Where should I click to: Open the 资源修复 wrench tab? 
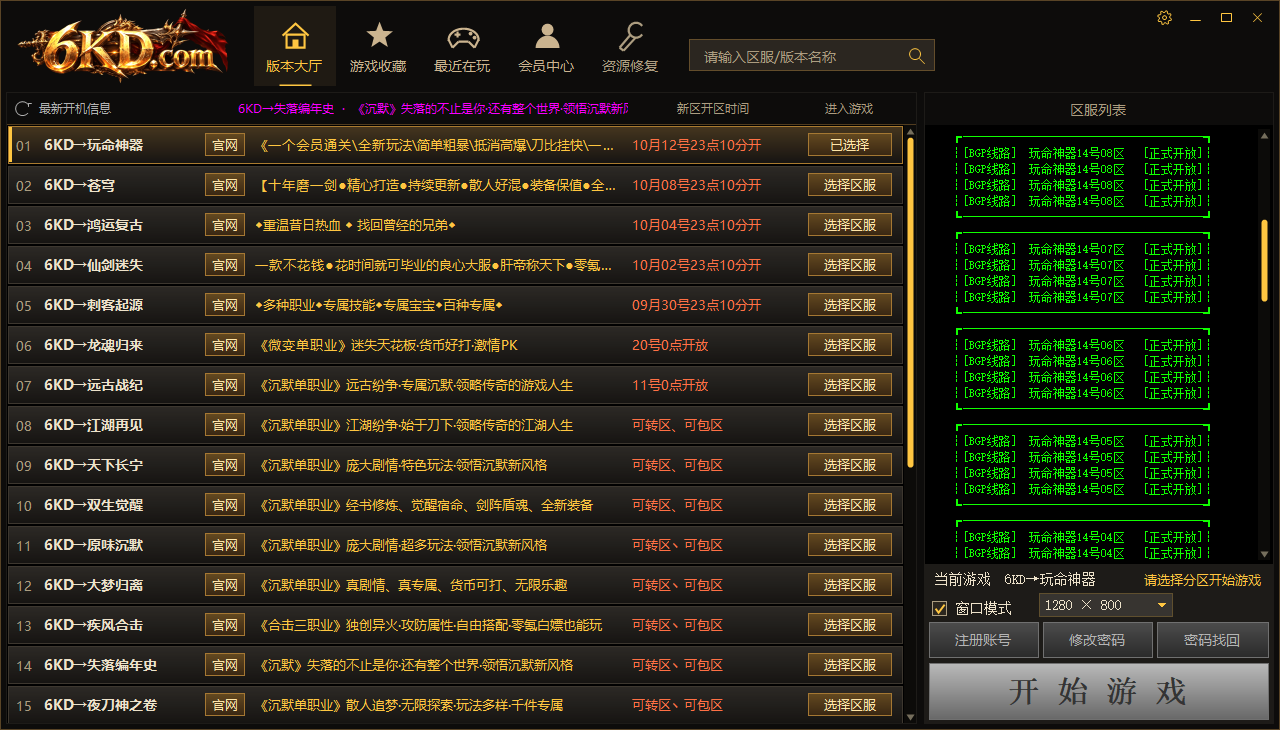(630, 47)
